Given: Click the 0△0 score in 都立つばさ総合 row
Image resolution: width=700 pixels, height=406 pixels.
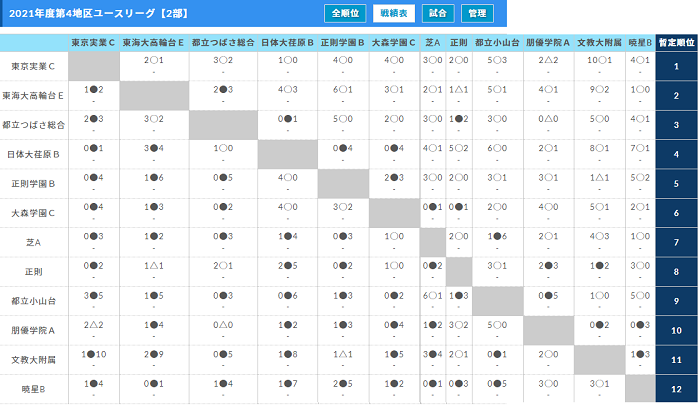Looking at the screenshot, I should (548, 119).
